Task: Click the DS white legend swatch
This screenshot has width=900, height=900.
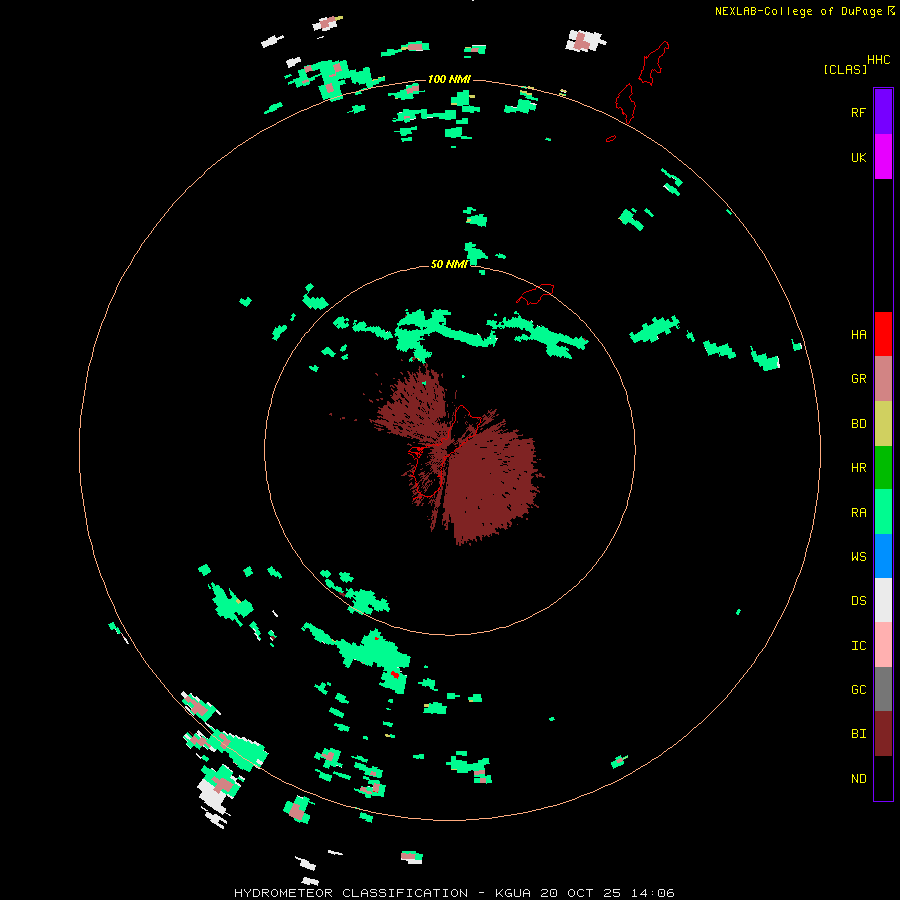Action: (x=883, y=600)
